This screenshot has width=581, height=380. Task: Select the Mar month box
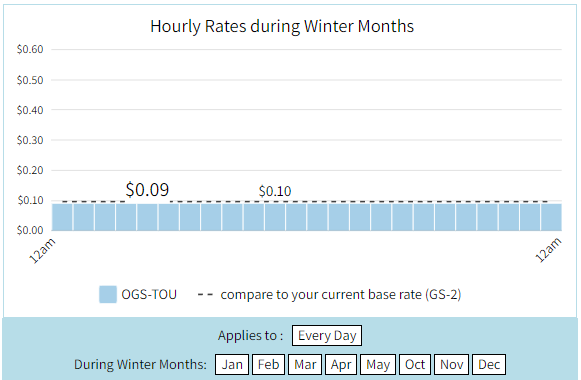(x=305, y=364)
